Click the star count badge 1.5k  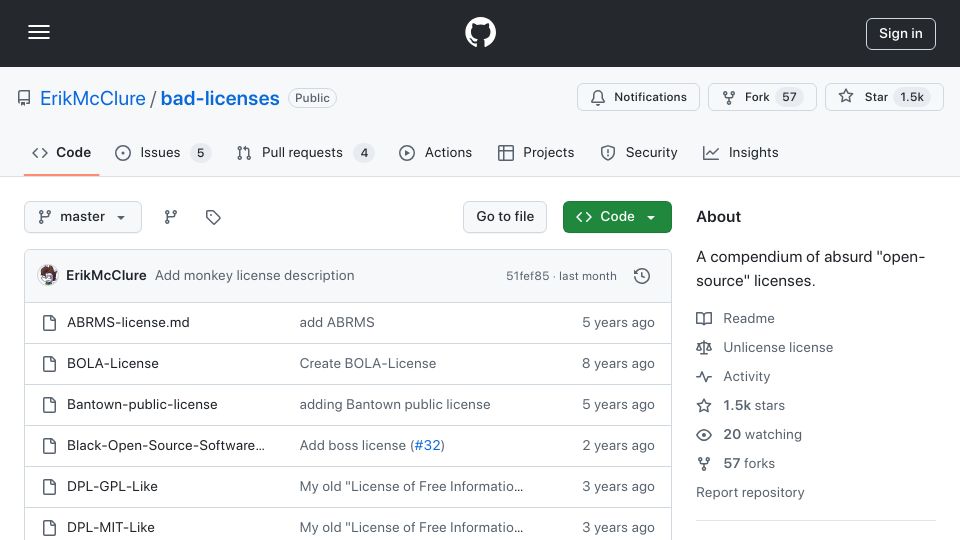[912, 97]
